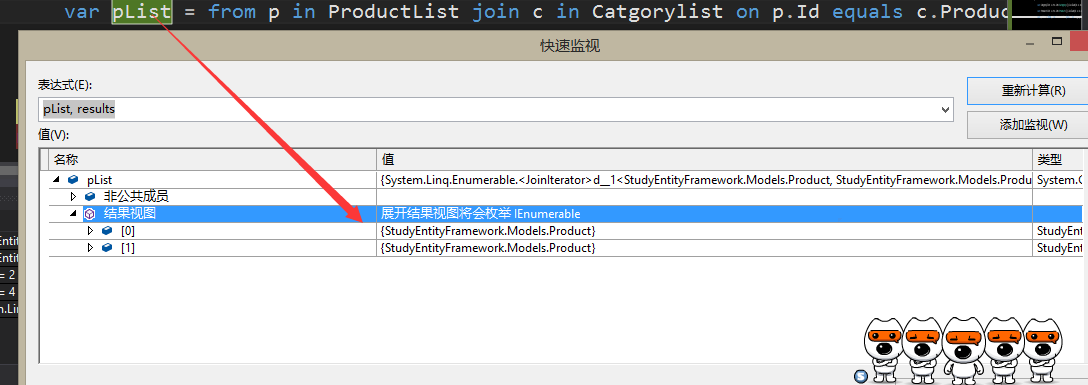Click the JoinIterator value of pList
The height and width of the screenshot is (385, 1088).
705,180
